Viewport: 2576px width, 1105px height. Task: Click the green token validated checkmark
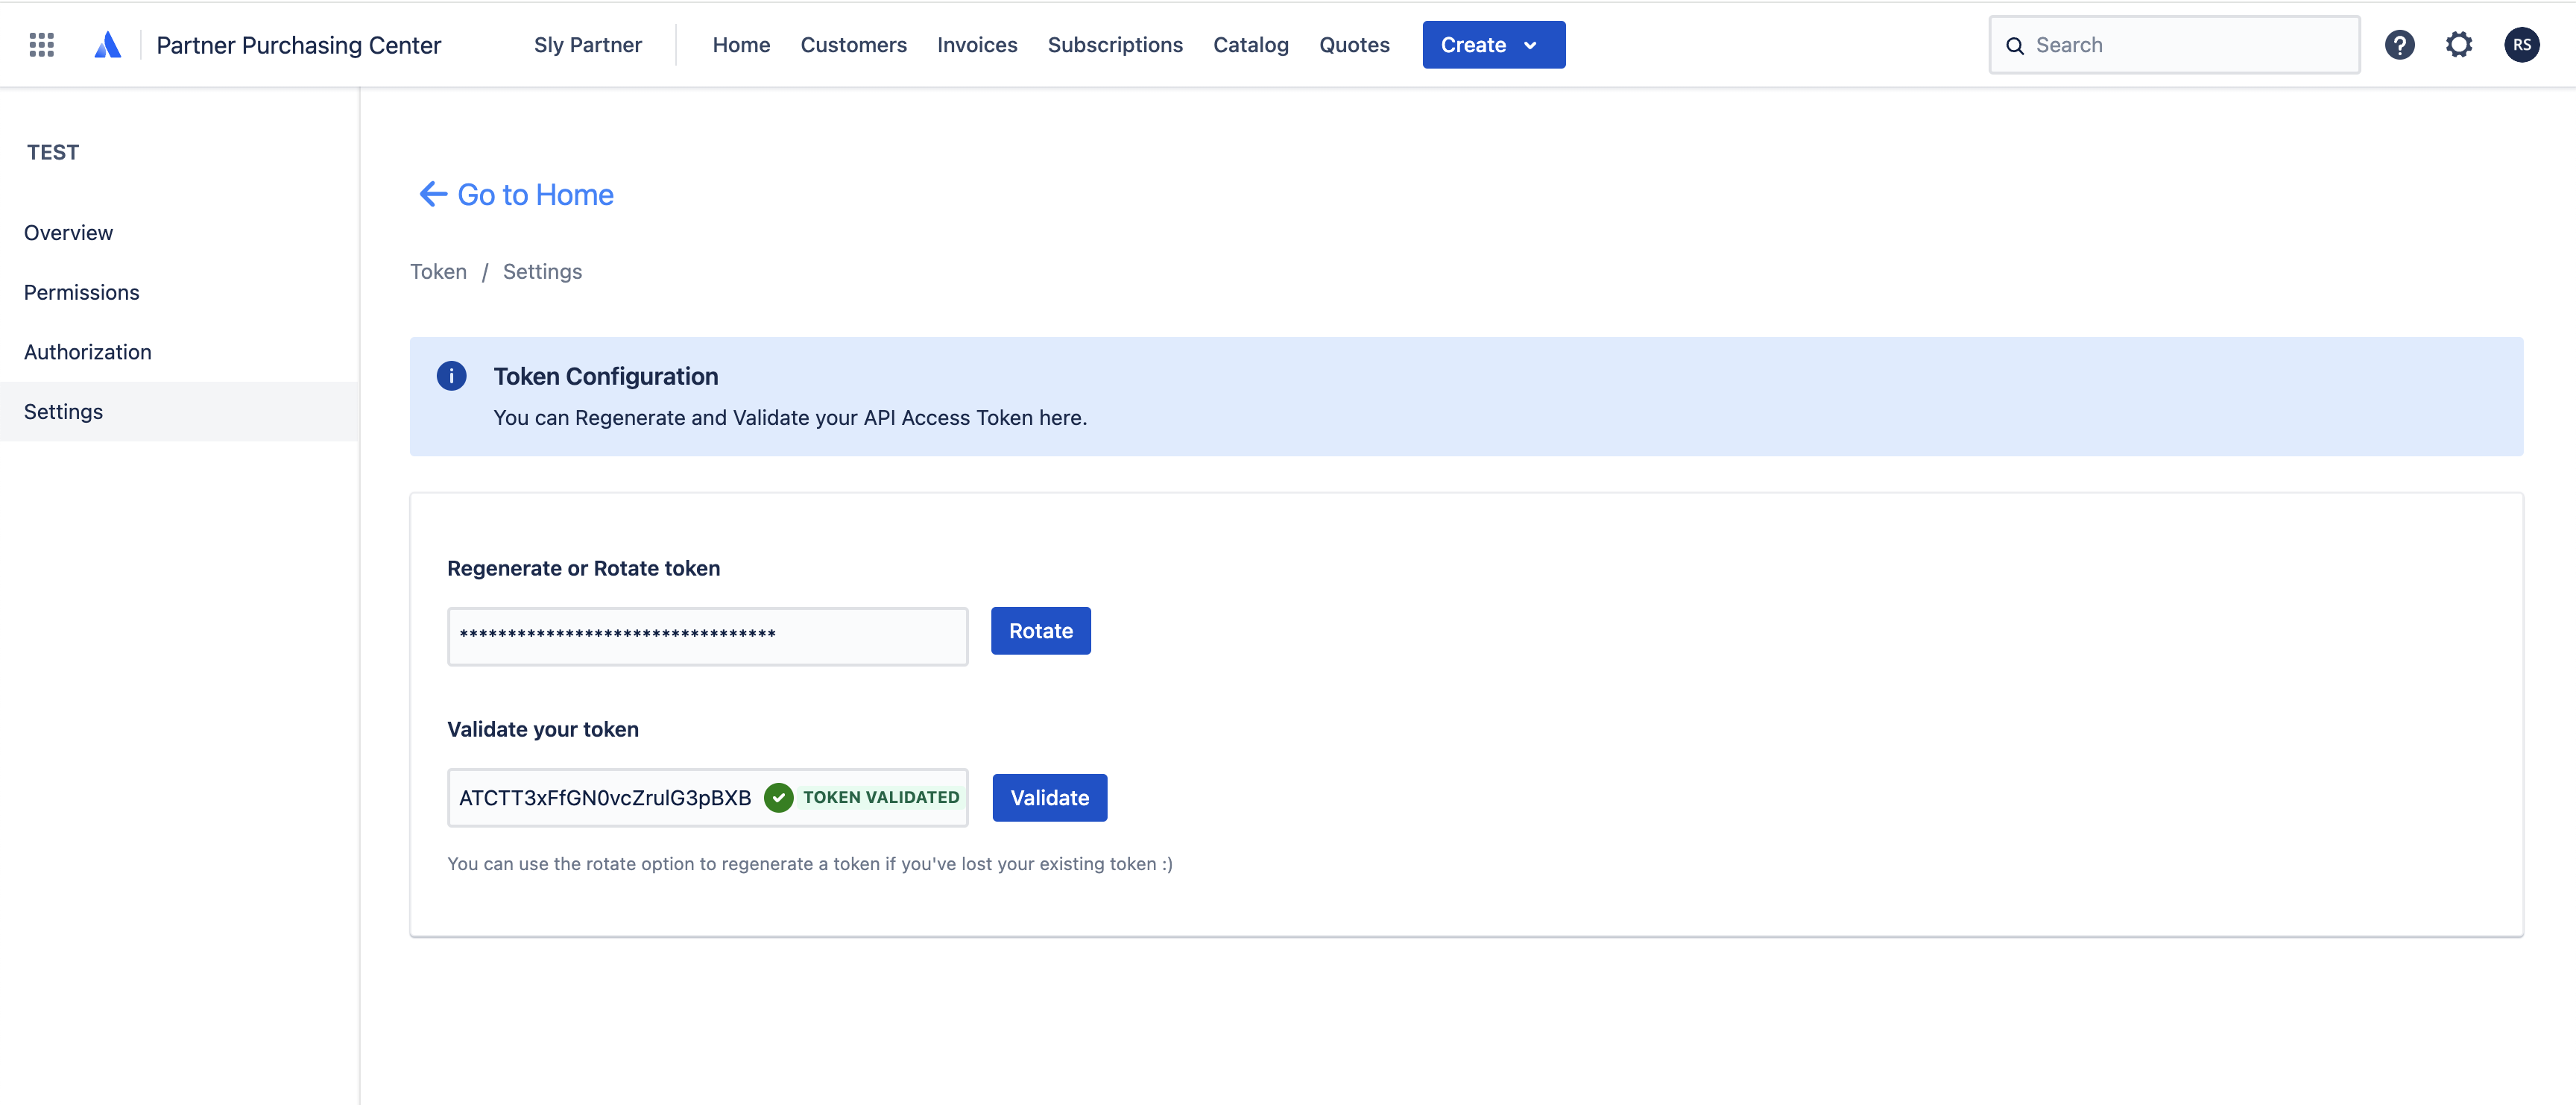pyautogui.click(x=778, y=798)
